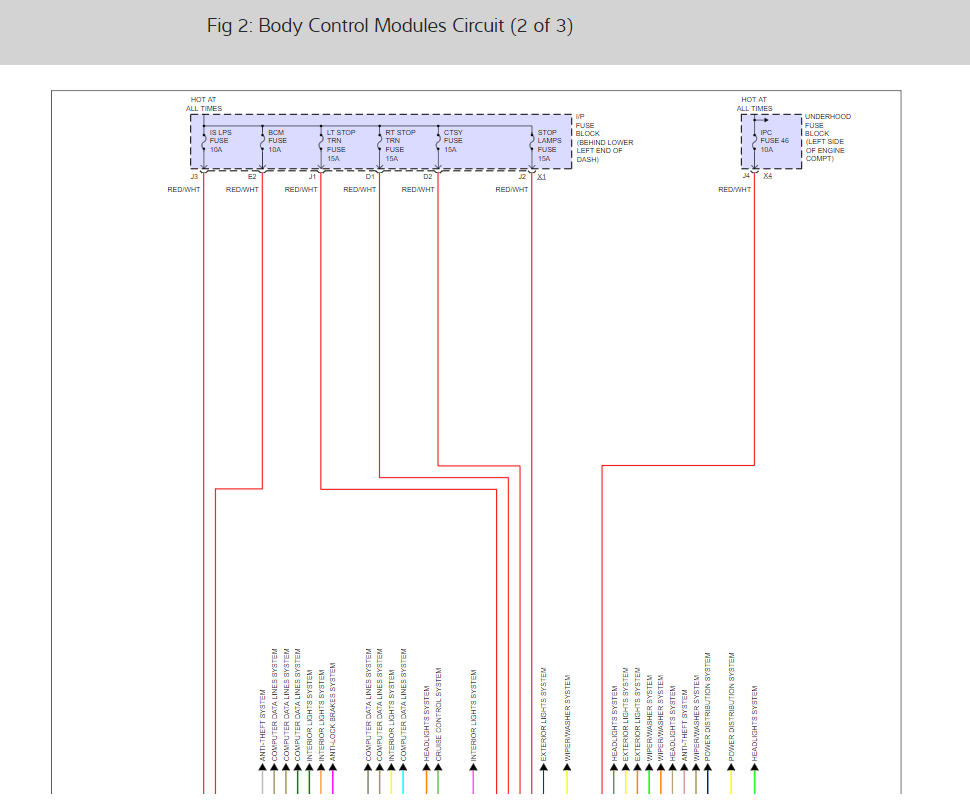
Task: Select the 'UNDERHOOD FUSE BLOCK' location note
Action: tap(828, 137)
